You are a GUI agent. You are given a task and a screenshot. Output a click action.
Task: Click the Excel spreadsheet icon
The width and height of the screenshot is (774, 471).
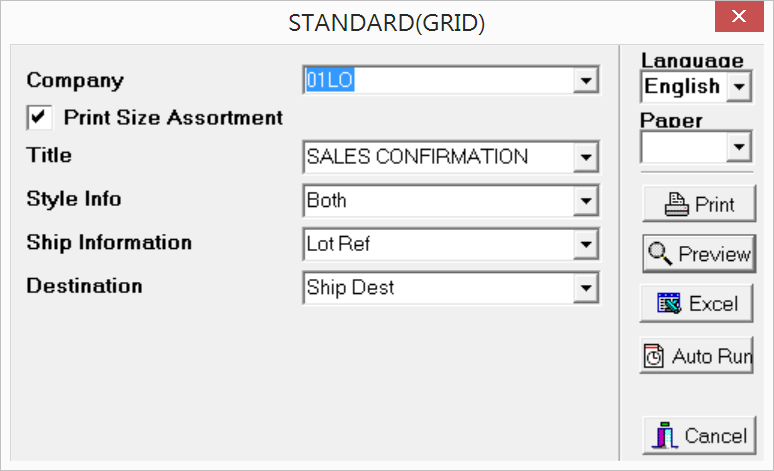669,303
